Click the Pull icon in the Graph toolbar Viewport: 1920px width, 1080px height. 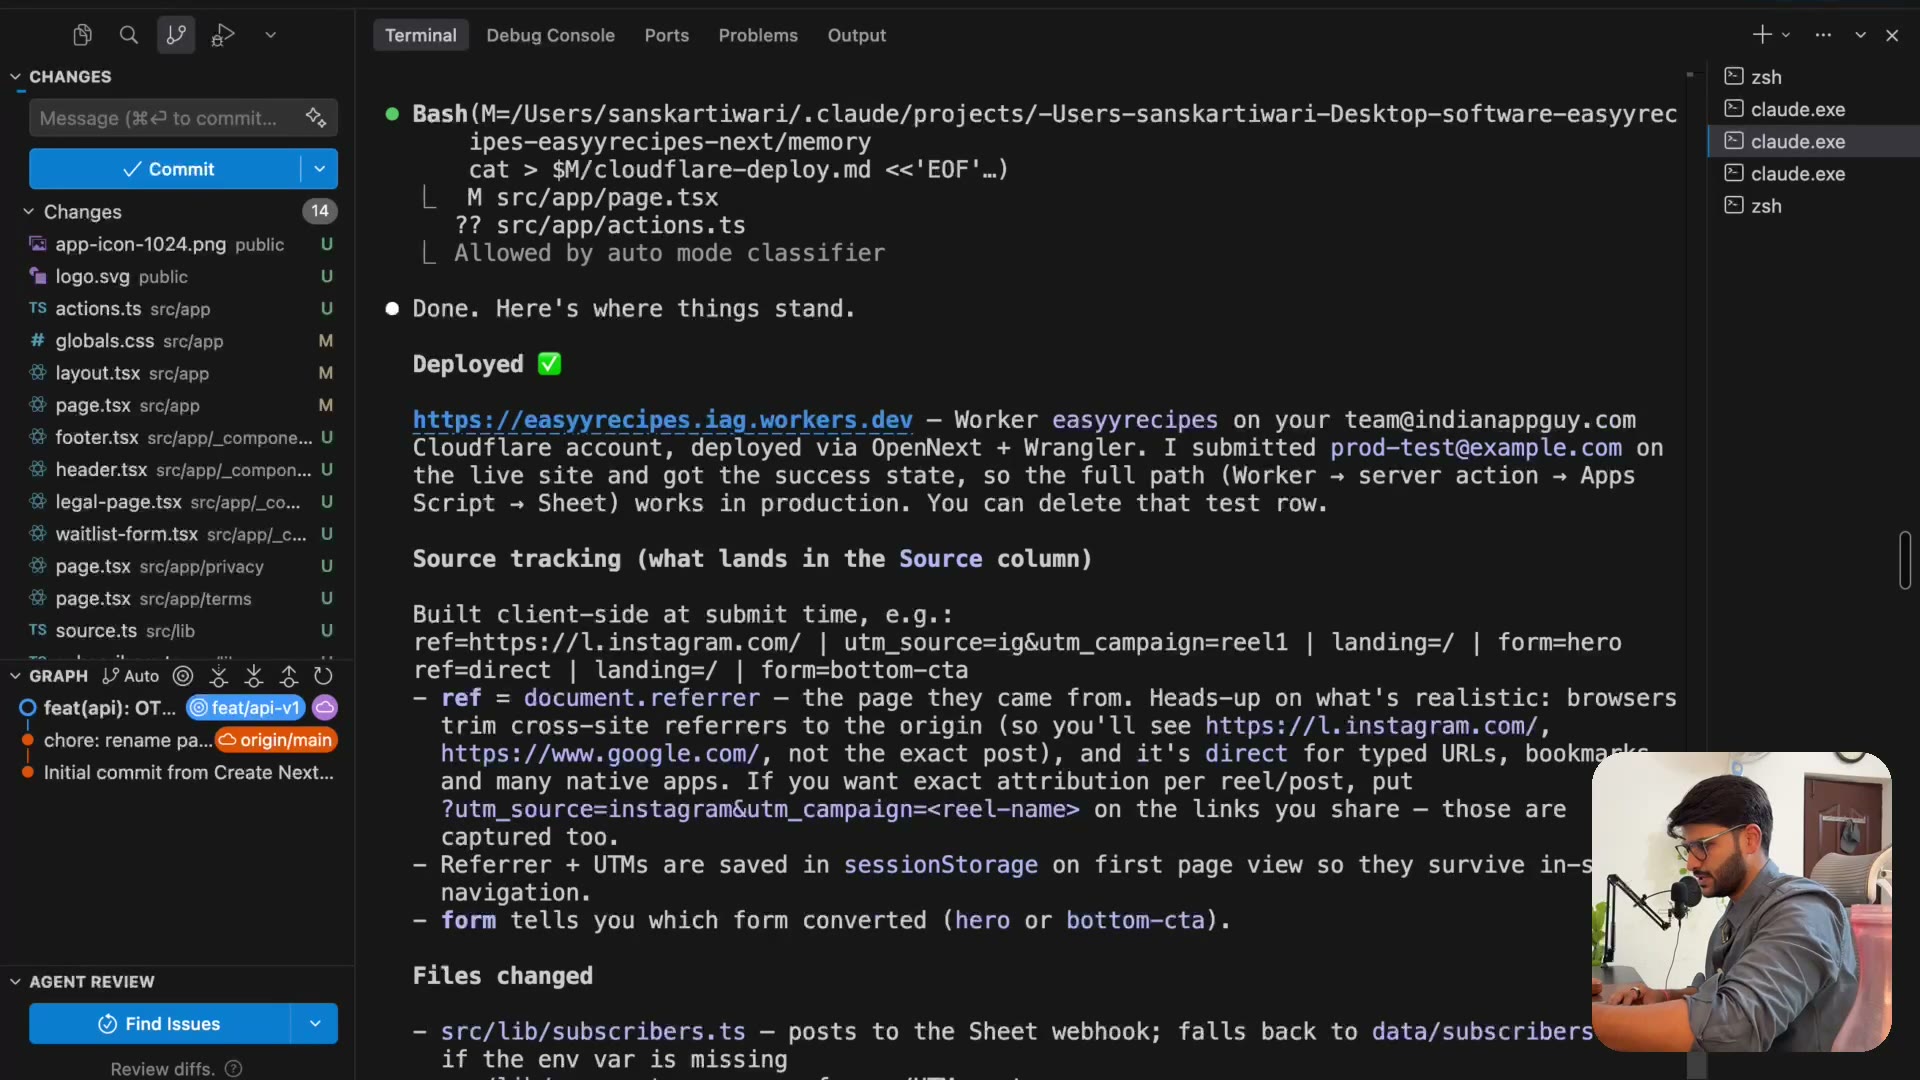[x=254, y=676]
